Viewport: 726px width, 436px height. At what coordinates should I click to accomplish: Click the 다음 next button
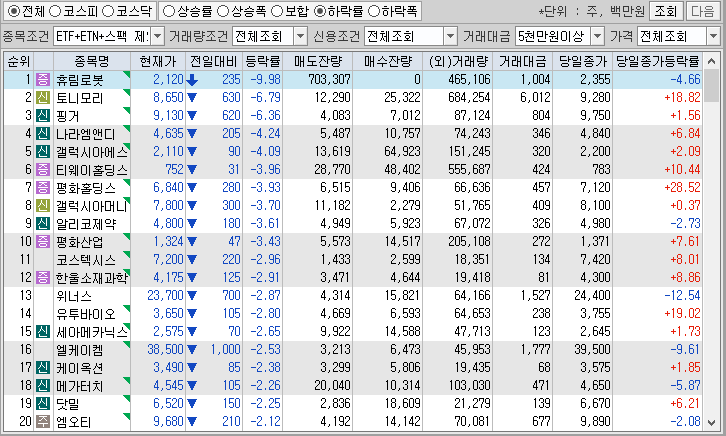(702, 11)
